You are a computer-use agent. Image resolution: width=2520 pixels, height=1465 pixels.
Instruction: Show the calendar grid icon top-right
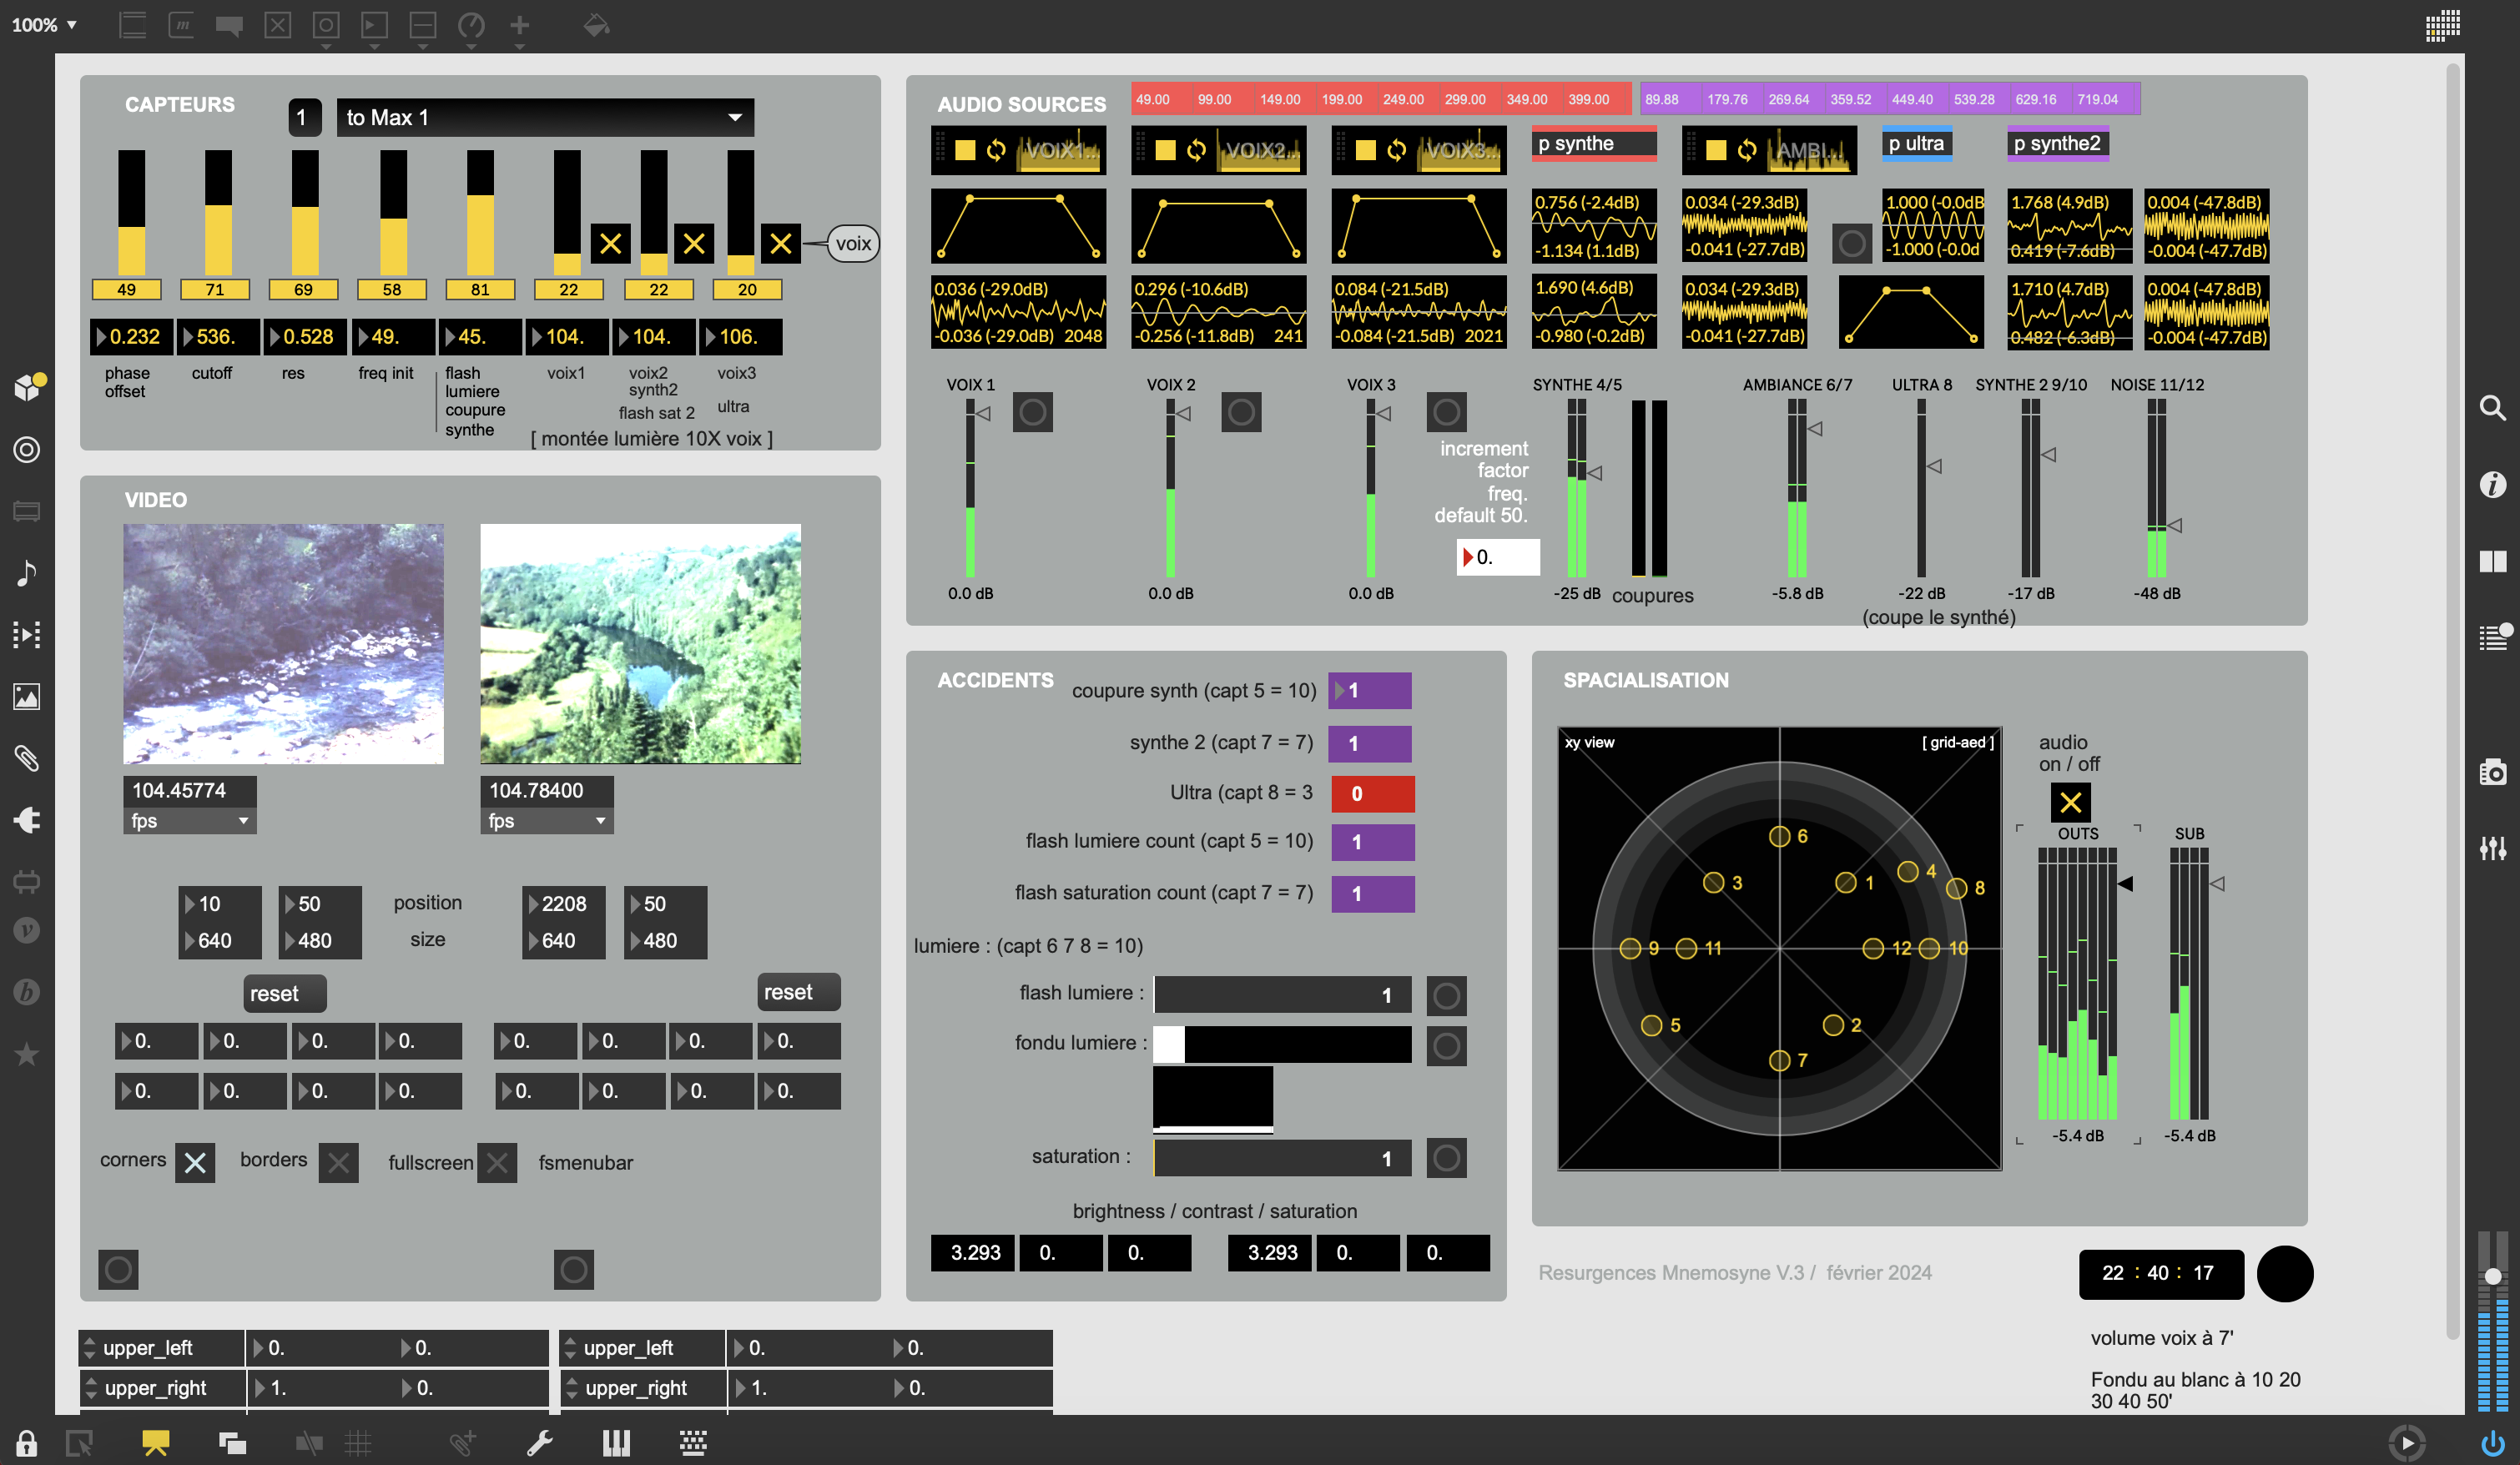coord(2442,25)
